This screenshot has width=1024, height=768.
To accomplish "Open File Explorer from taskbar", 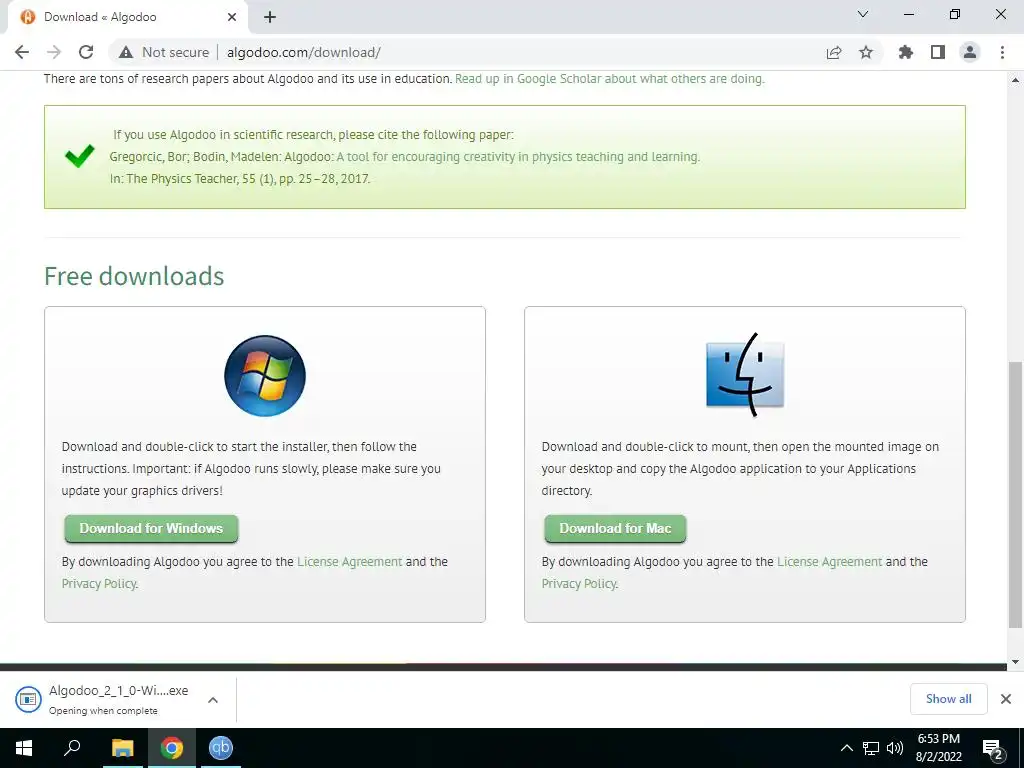I will pos(122,748).
